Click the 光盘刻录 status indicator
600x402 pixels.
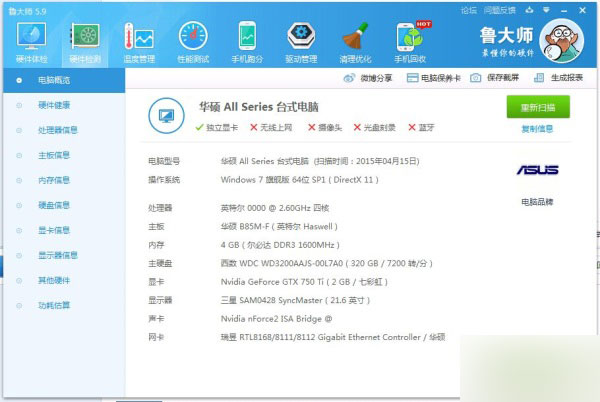click(x=374, y=127)
